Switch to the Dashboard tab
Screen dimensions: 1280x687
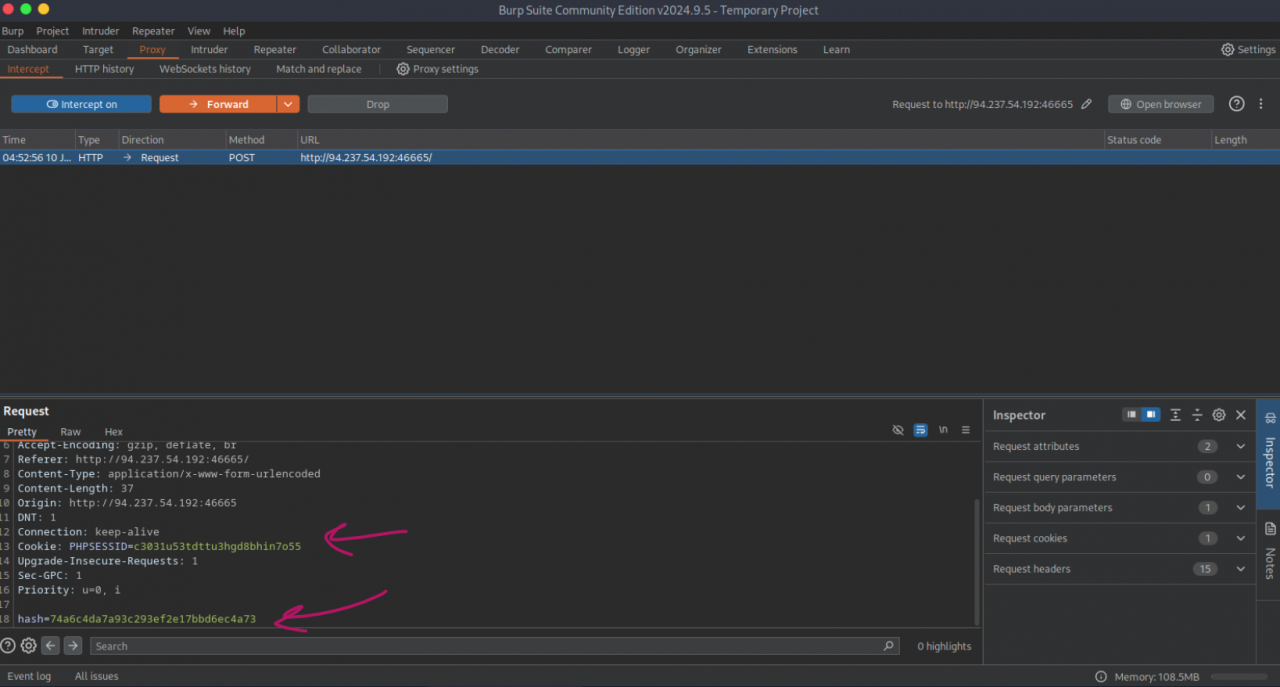click(x=32, y=49)
